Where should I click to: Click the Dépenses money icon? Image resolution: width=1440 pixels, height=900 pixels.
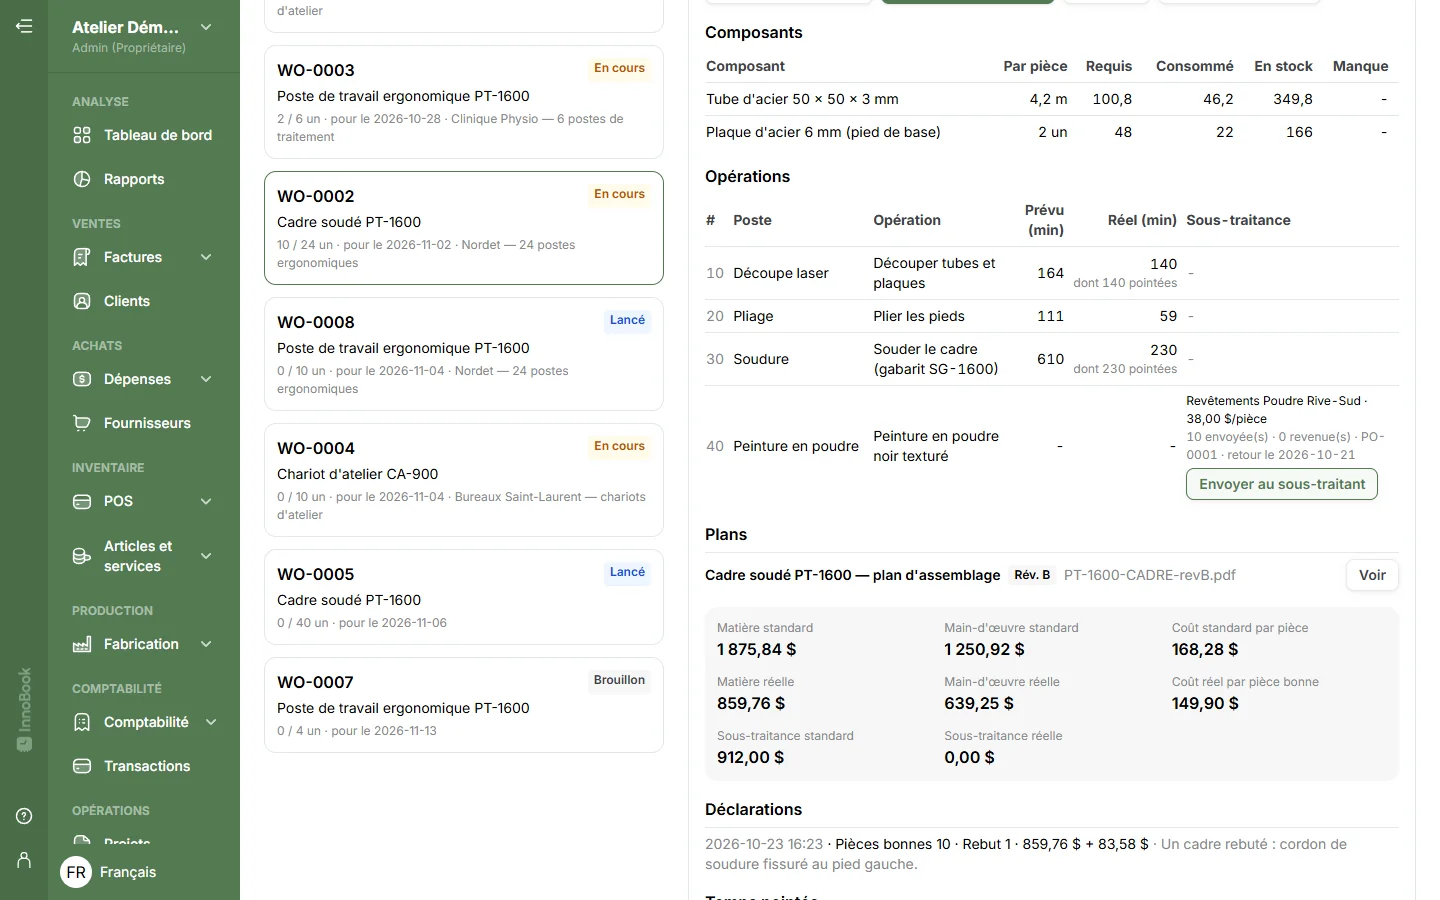(82, 379)
